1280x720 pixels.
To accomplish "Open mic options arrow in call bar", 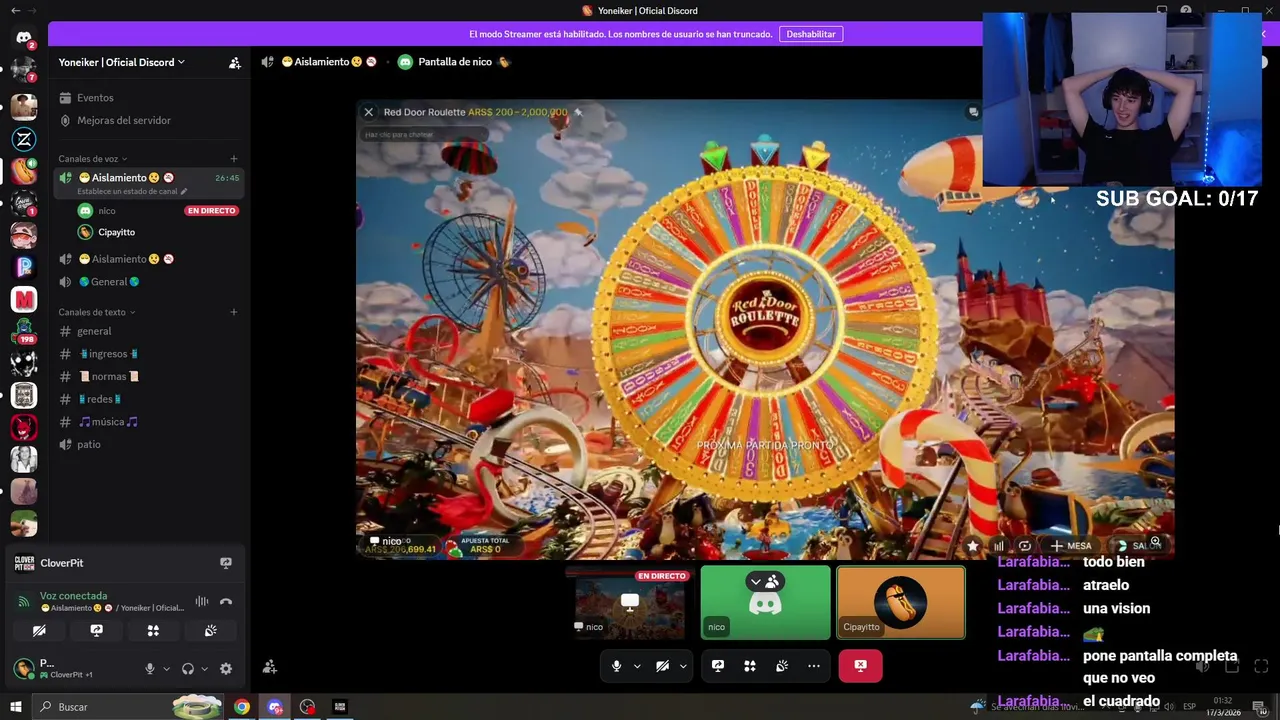I will coord(636,666).
